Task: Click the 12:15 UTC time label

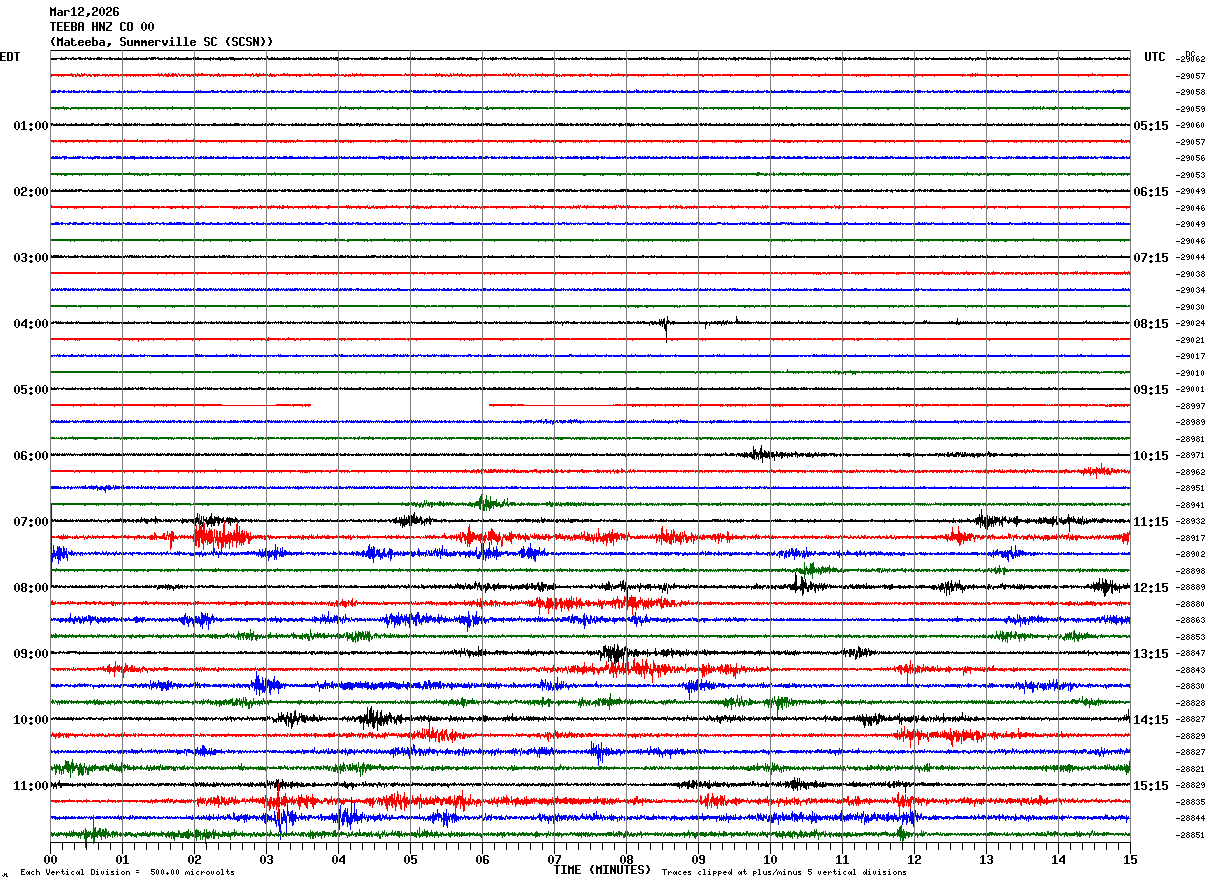Action: tap(1151, 588)
